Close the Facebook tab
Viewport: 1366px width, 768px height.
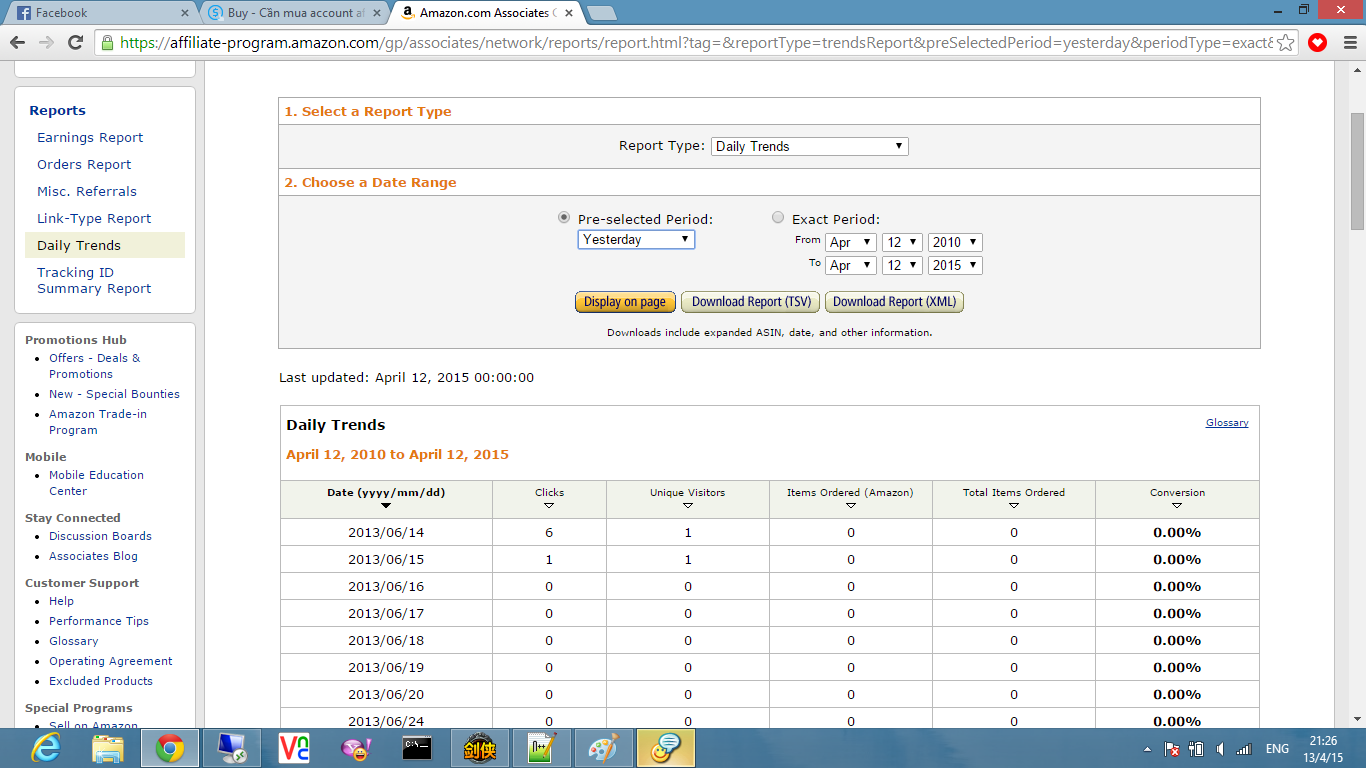pyautogui.click(x=185, y=13)
